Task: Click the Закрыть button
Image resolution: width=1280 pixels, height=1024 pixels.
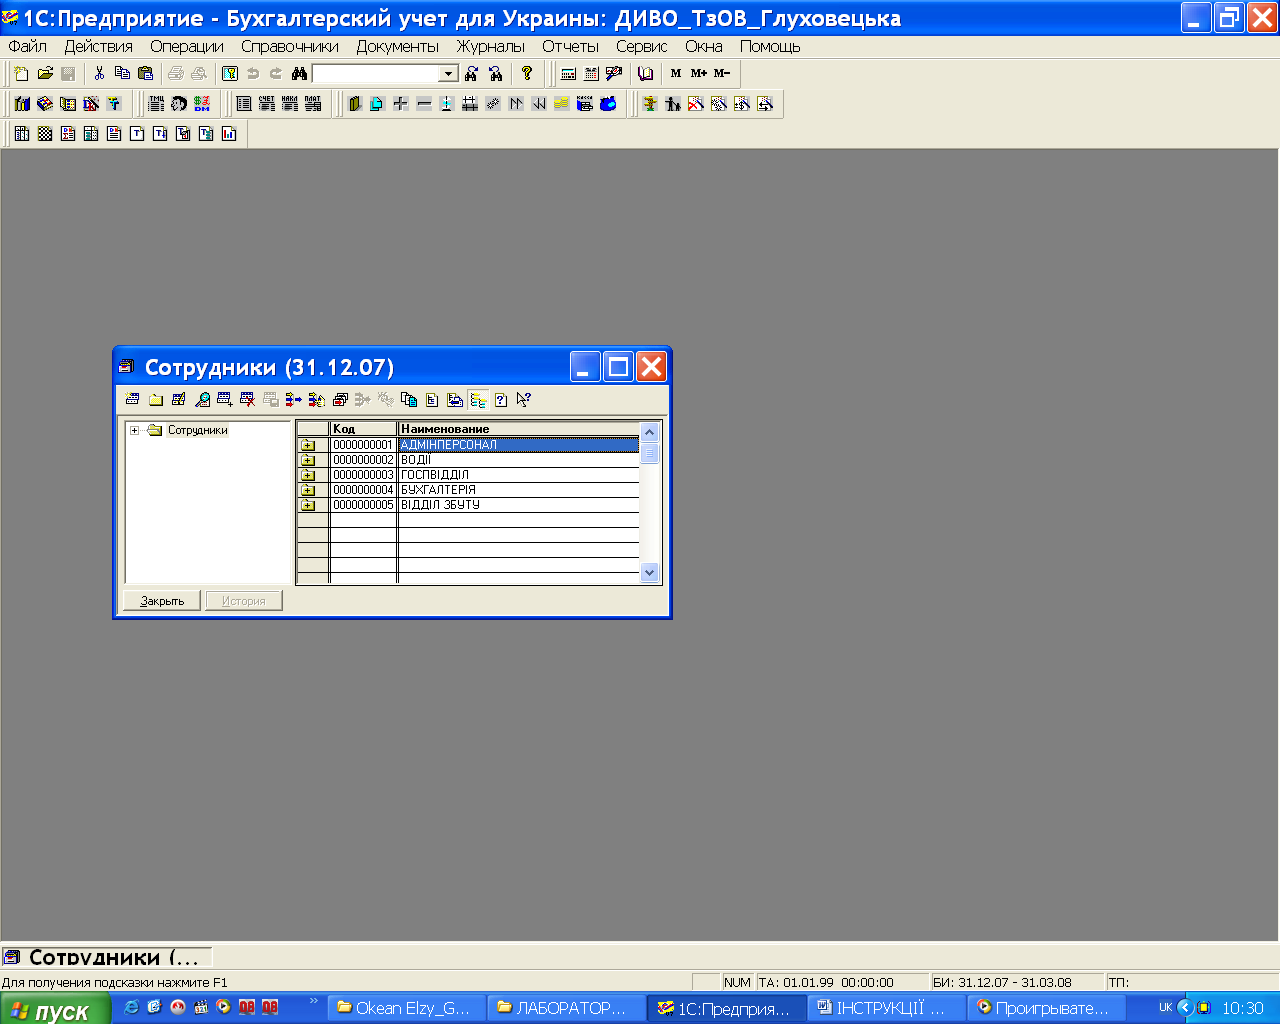Action: point(162,601)
